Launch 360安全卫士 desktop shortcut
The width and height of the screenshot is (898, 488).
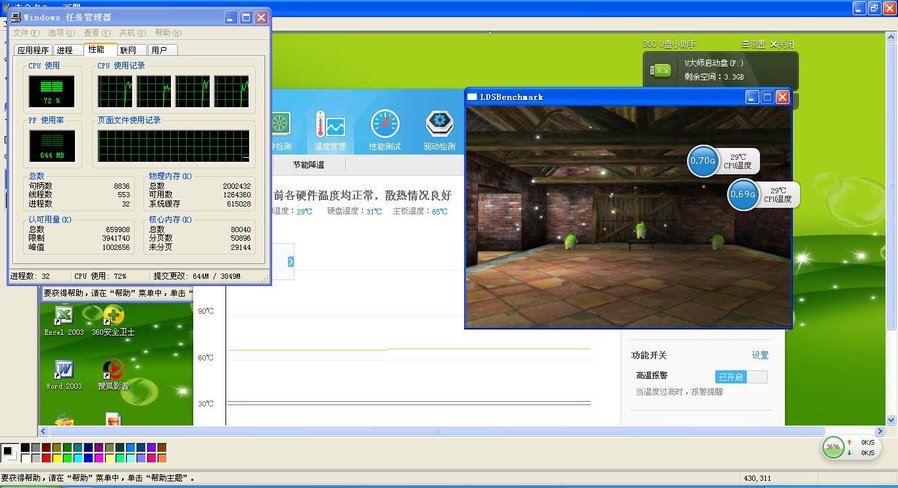click(114, 320)
